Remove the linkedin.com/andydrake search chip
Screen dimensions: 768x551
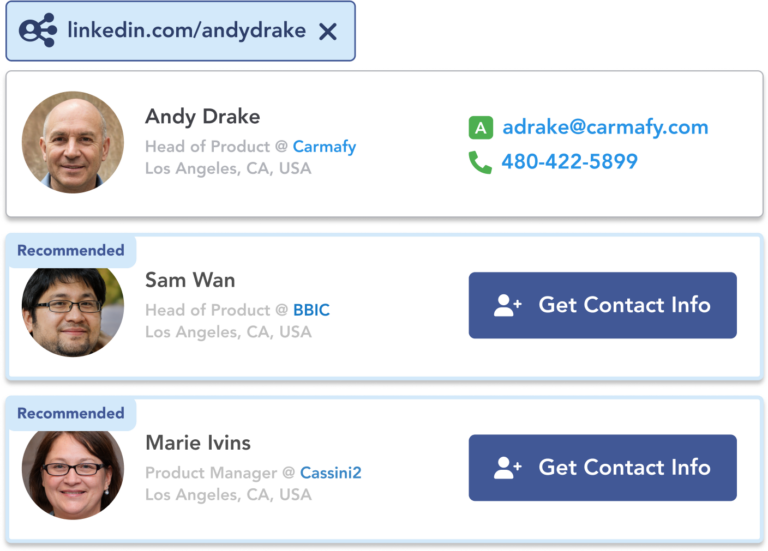click(328, 32)
